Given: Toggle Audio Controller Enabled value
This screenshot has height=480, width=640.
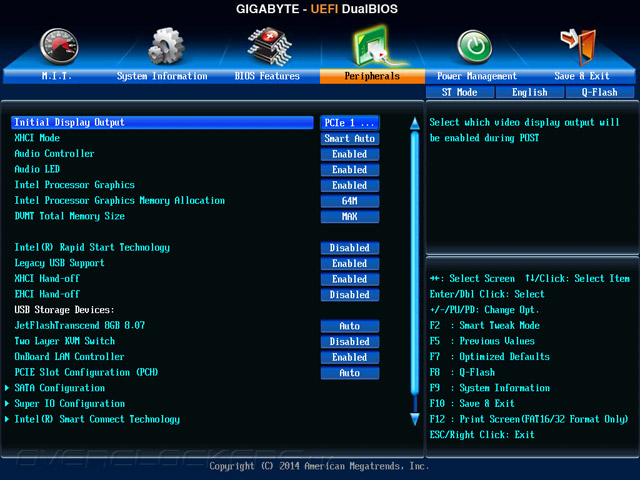Looking at the screenshot, I should point(350,154).
